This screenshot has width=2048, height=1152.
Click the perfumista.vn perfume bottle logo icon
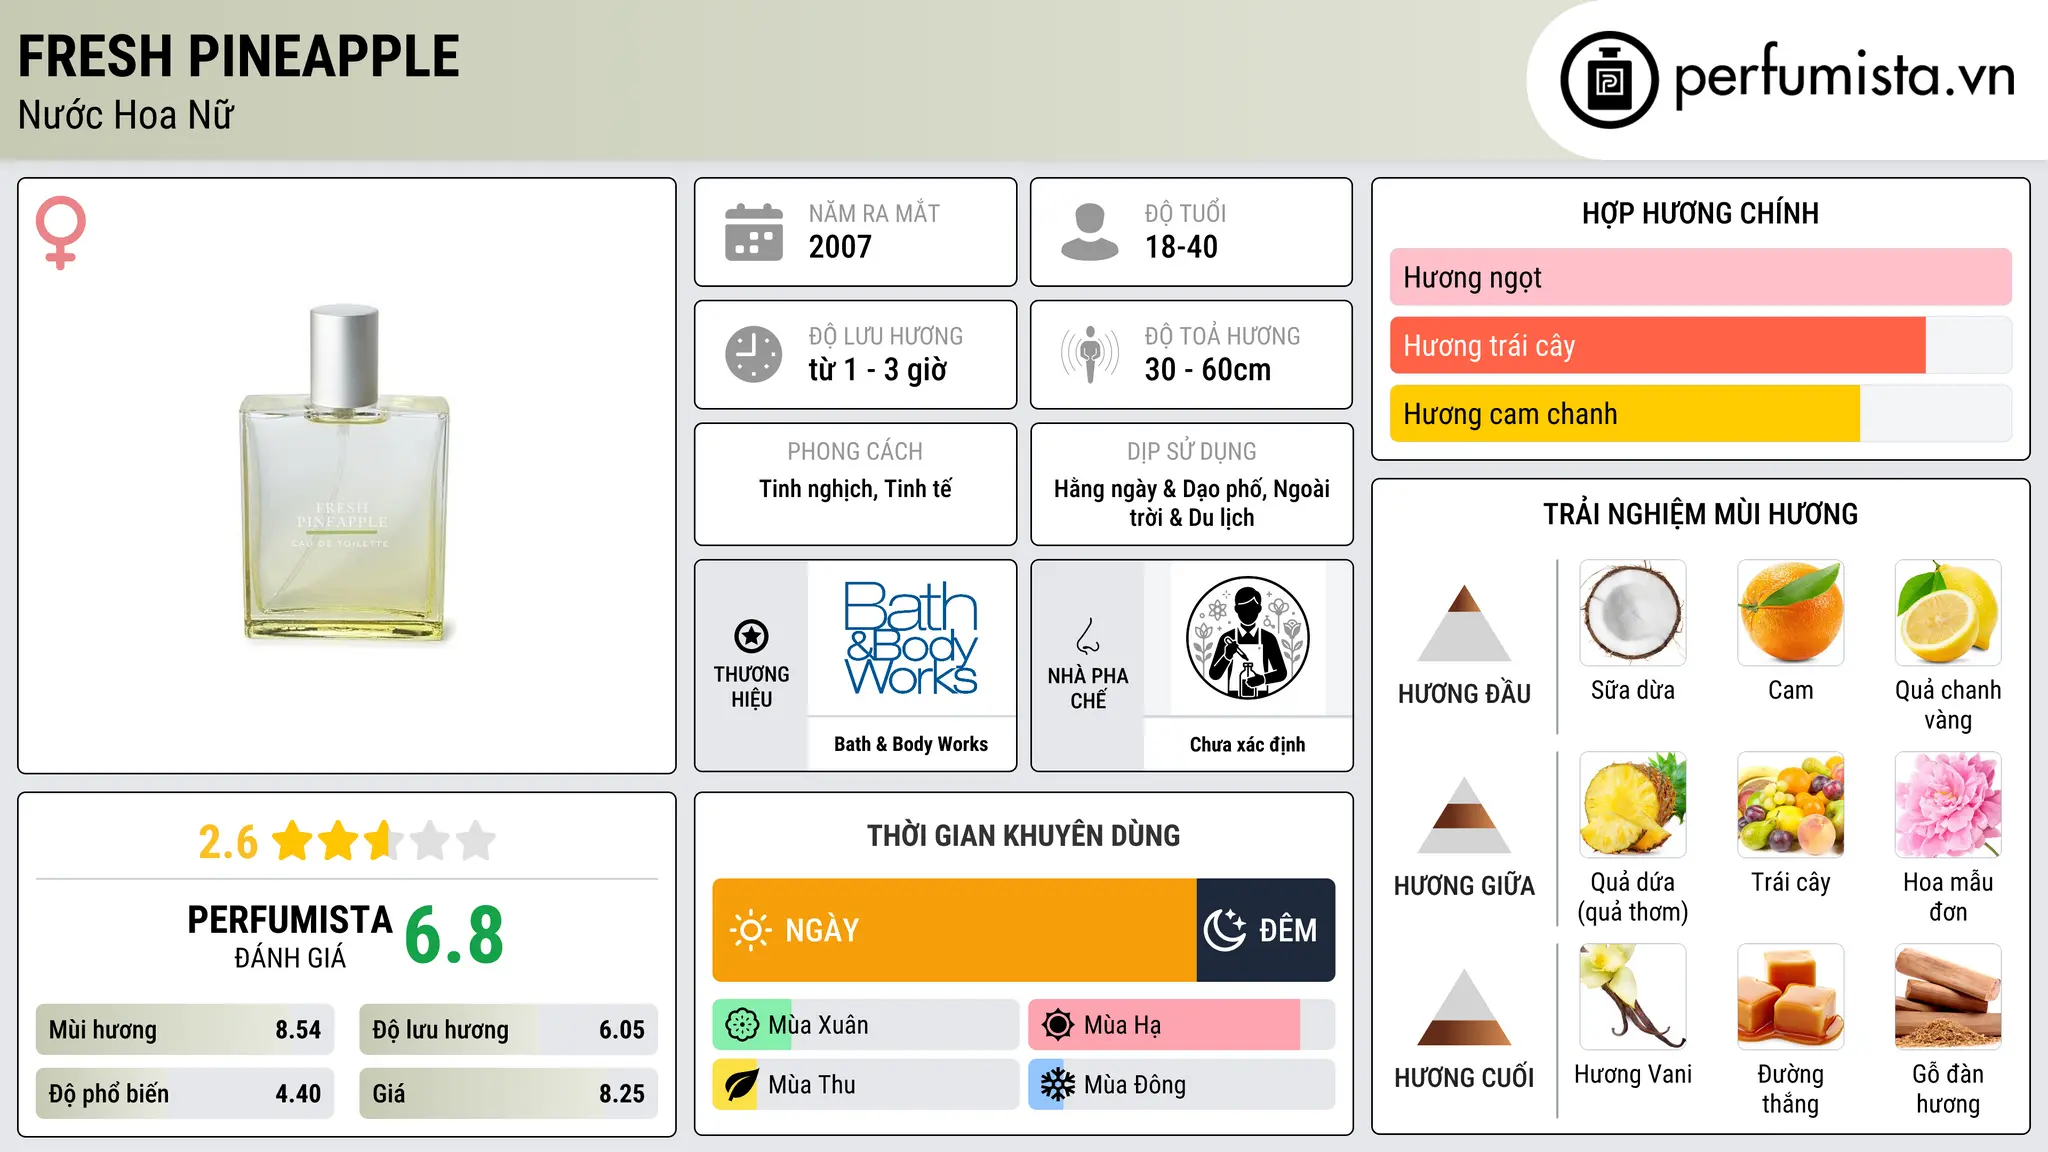1609,80
